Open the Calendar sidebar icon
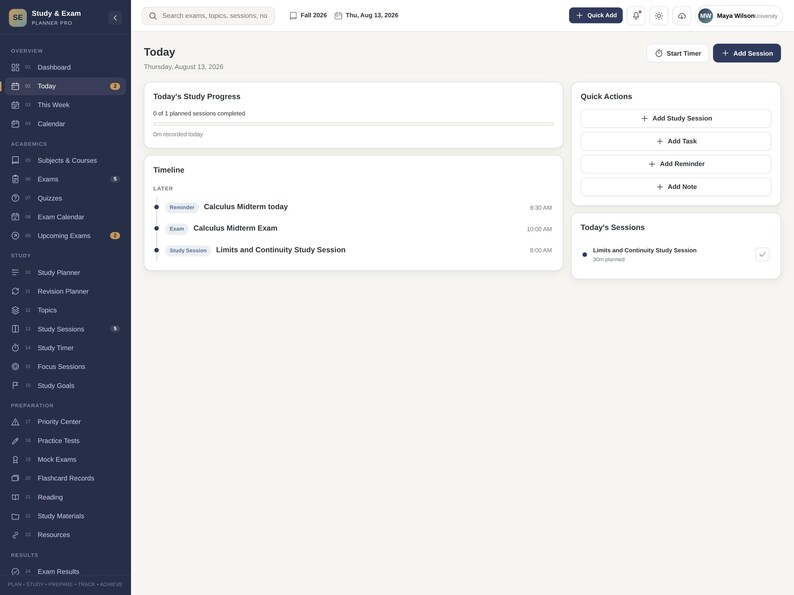The image size is (794, 595). coord(15,124)
